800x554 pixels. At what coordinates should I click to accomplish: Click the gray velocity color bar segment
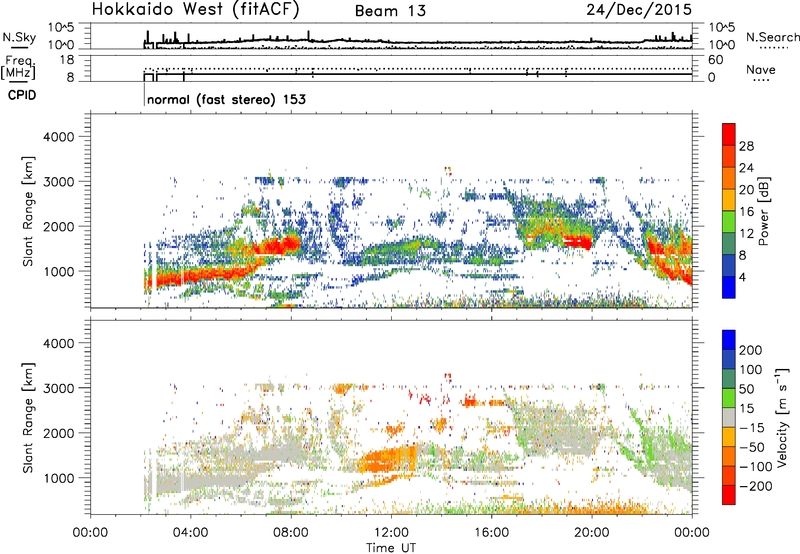pos(729,418)
